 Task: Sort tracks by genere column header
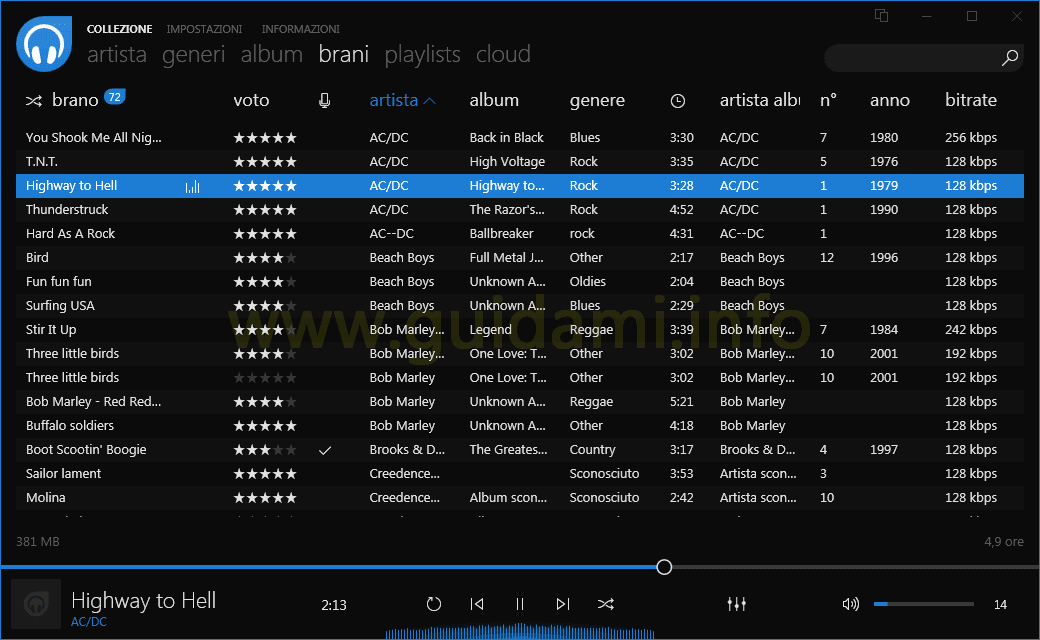point(597,100)
